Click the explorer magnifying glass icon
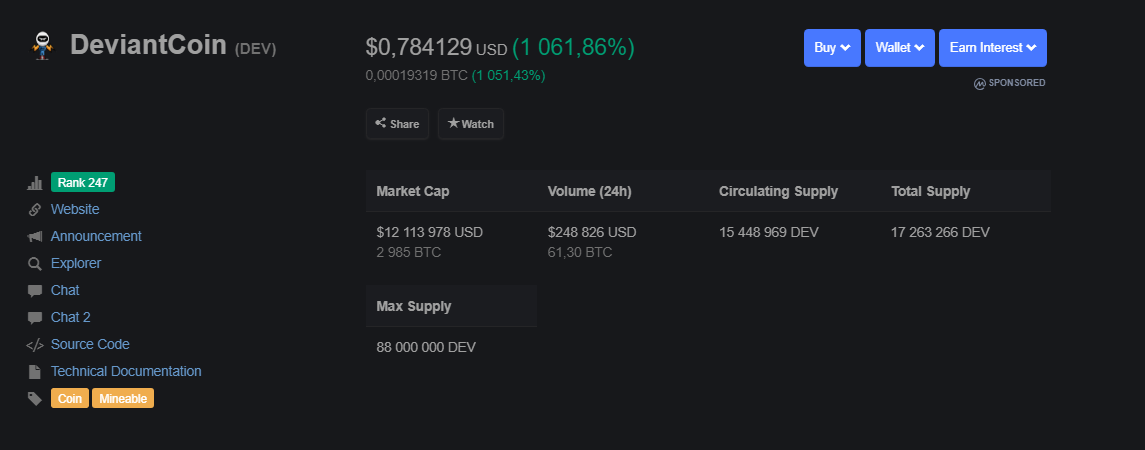Screen dimensions: 1145x450 click(x=35, y=264)
